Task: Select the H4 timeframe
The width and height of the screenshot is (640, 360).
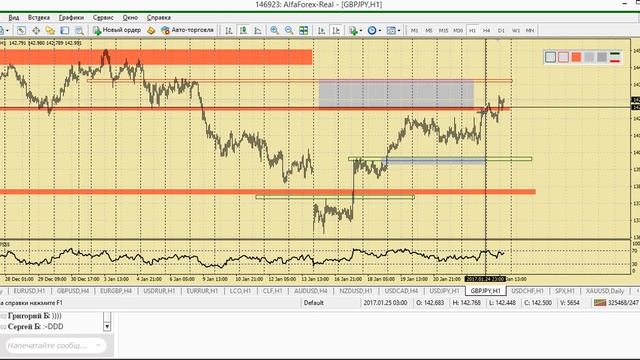Action: [x=487, y=31]
